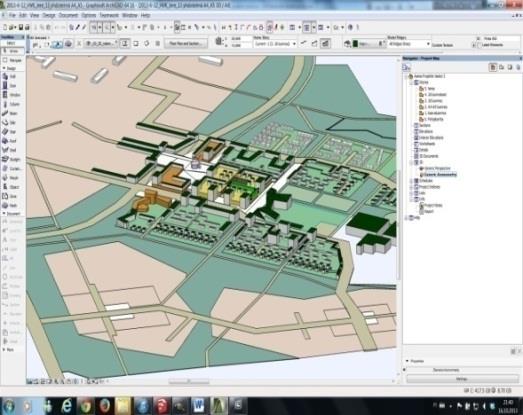523x415 pixels.
Task: Click the green color swatch in the Info Box
Action: 356,43
